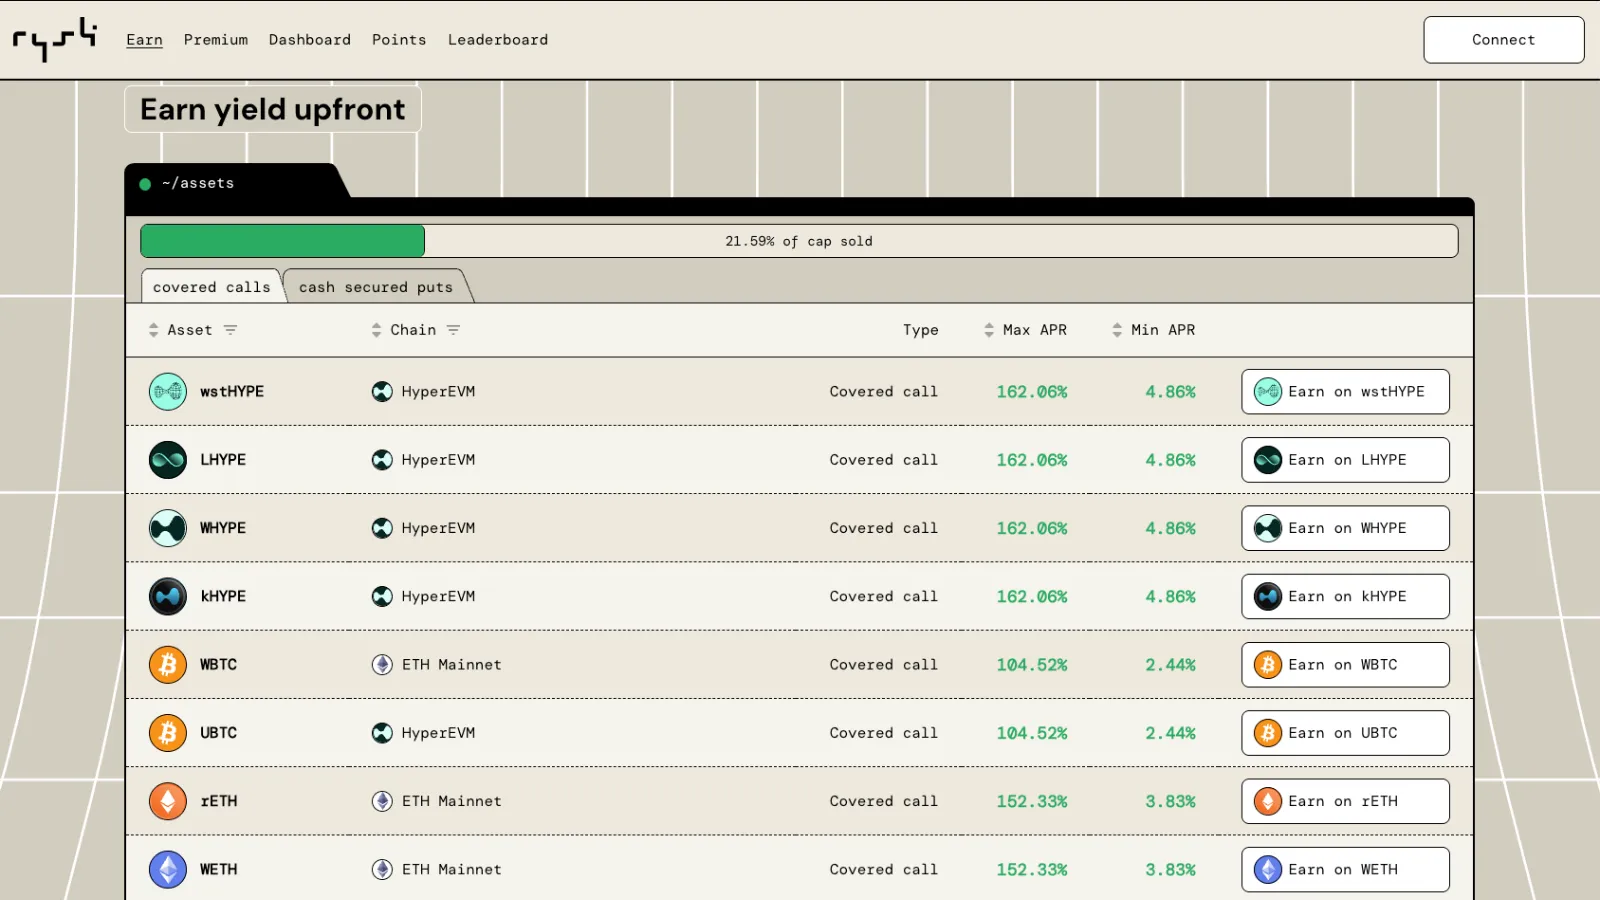The image size is (1600, 900).
Task: Click the UBTC bitcoin icon
Action: pyautogui.click(x=168, y=733)
